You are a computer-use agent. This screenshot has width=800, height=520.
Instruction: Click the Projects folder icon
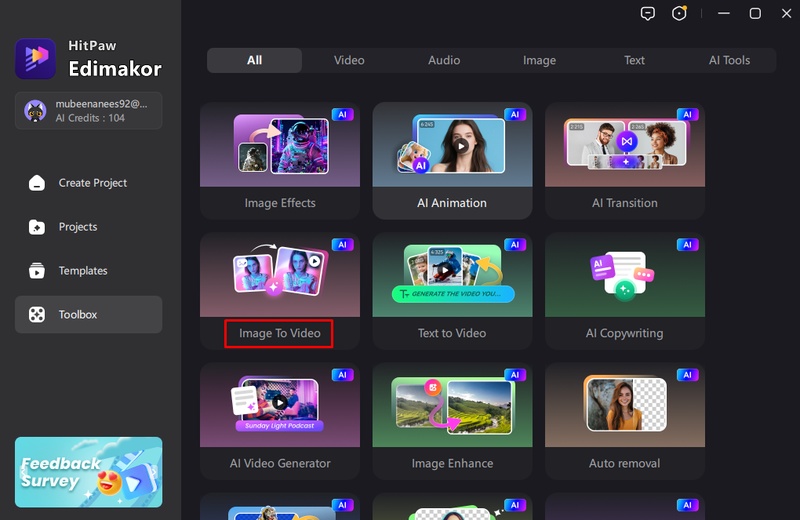[37, 227]
